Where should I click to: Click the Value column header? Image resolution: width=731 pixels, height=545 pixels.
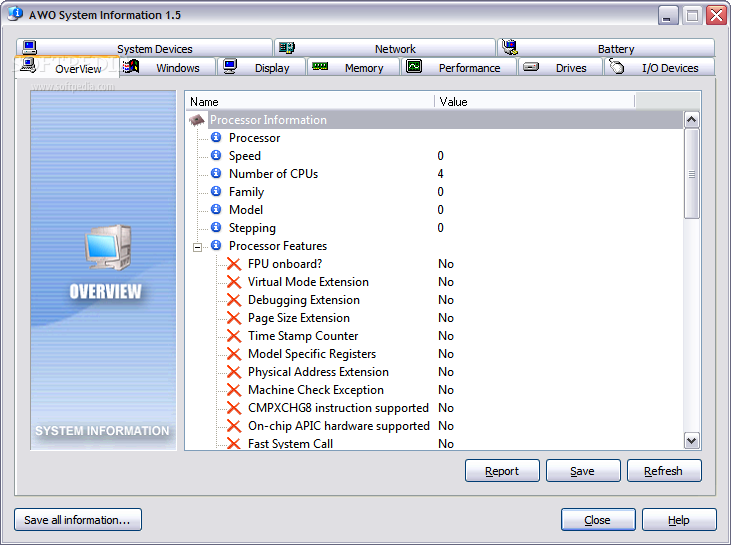(535, 101)
